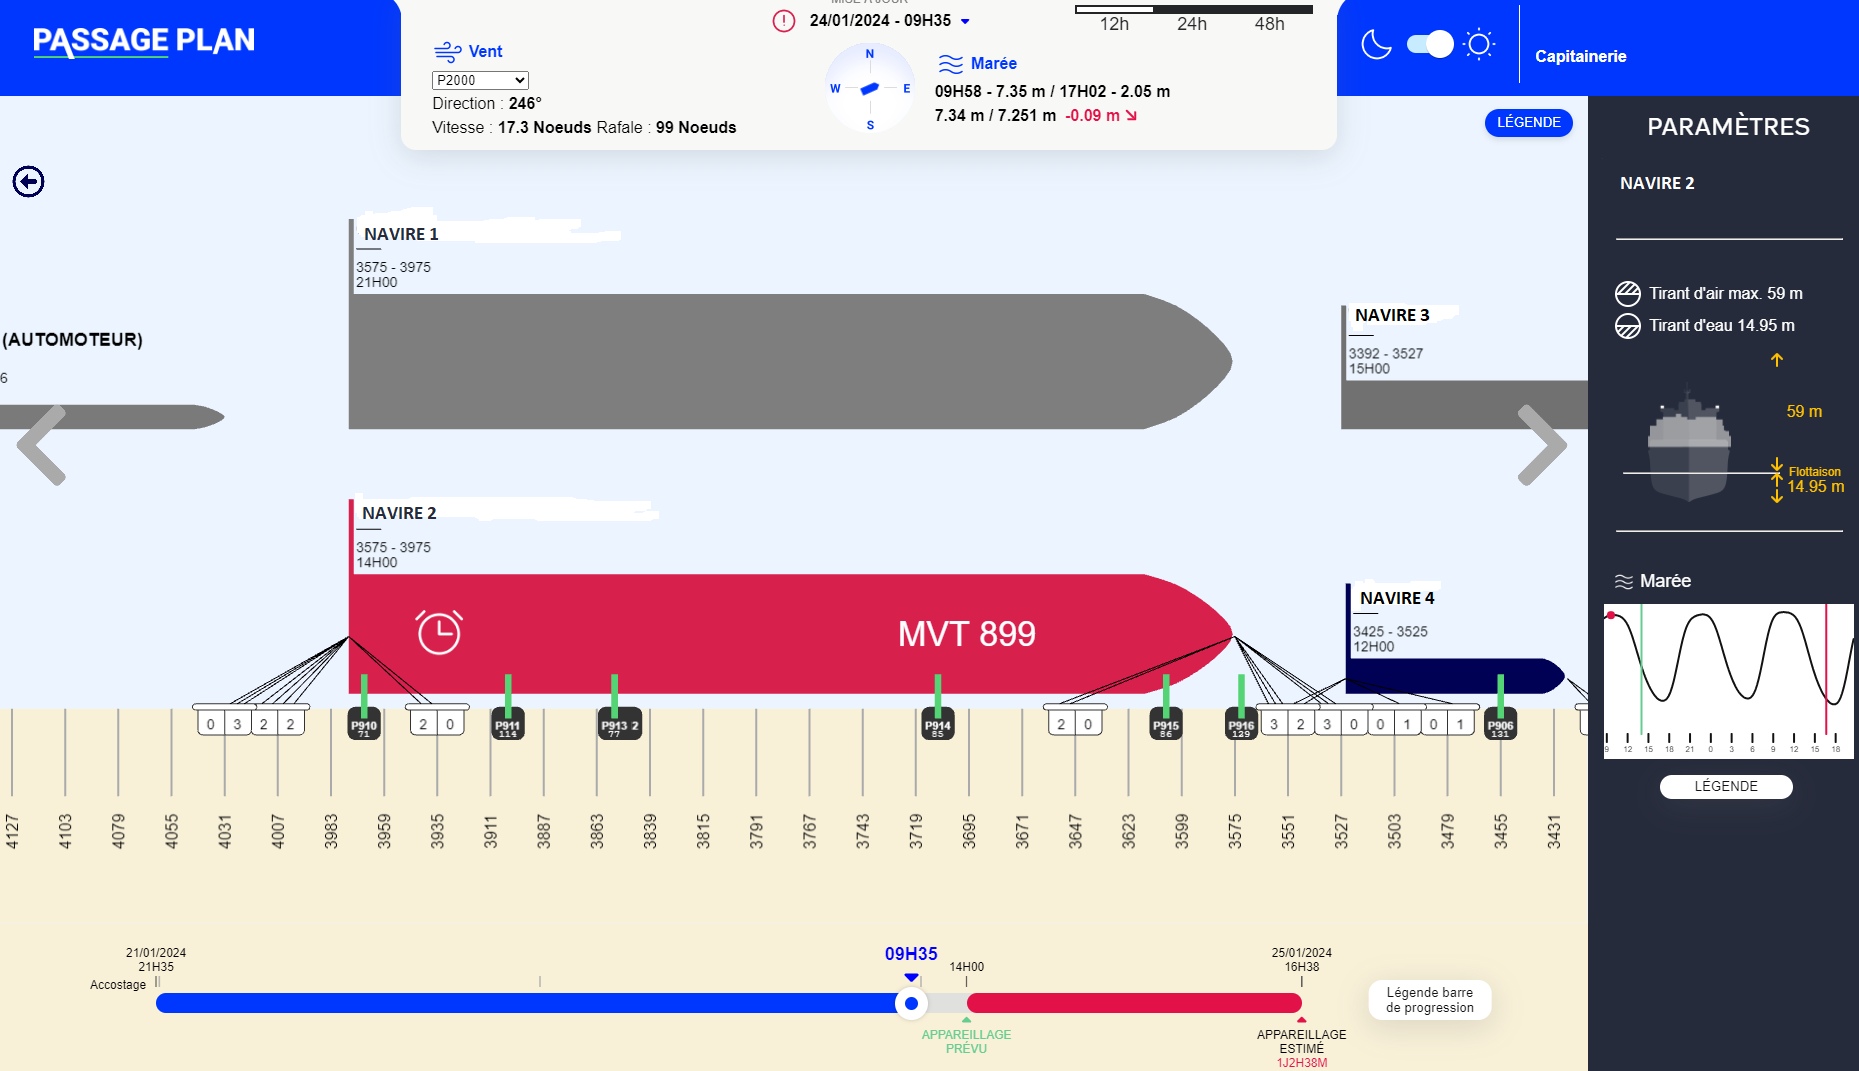The image size is (1859, 1071).
Task: Select the 48h forecast range
Action: pos(1270,24)
